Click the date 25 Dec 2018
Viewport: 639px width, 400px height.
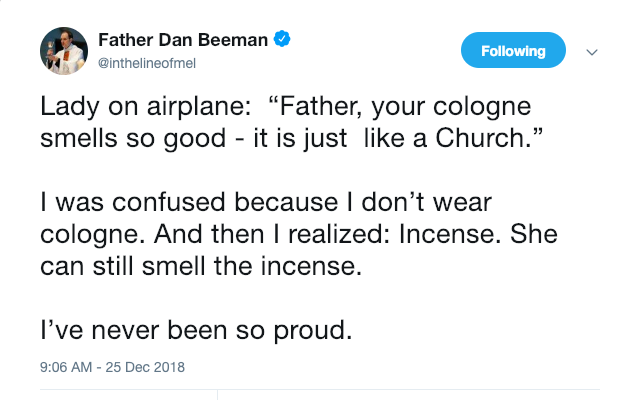coord(145,367)
